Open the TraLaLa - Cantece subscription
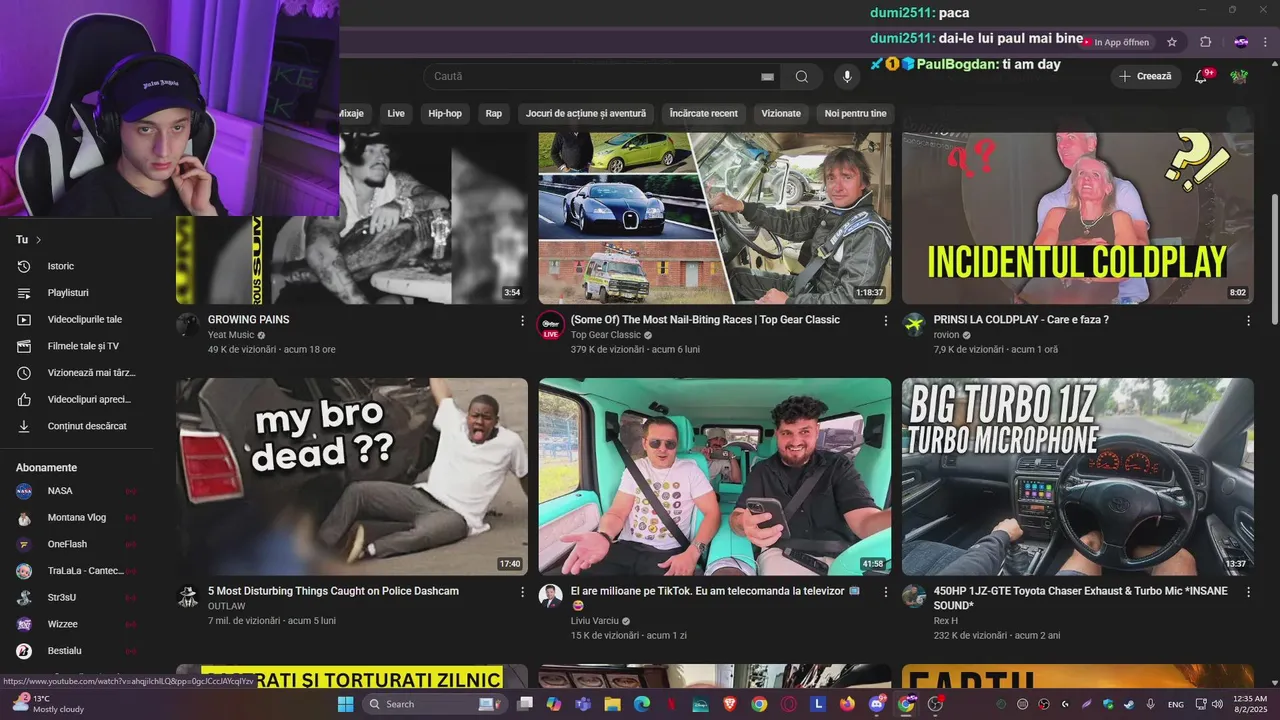This screenshot has width=1280, height=720. [76, 571]
